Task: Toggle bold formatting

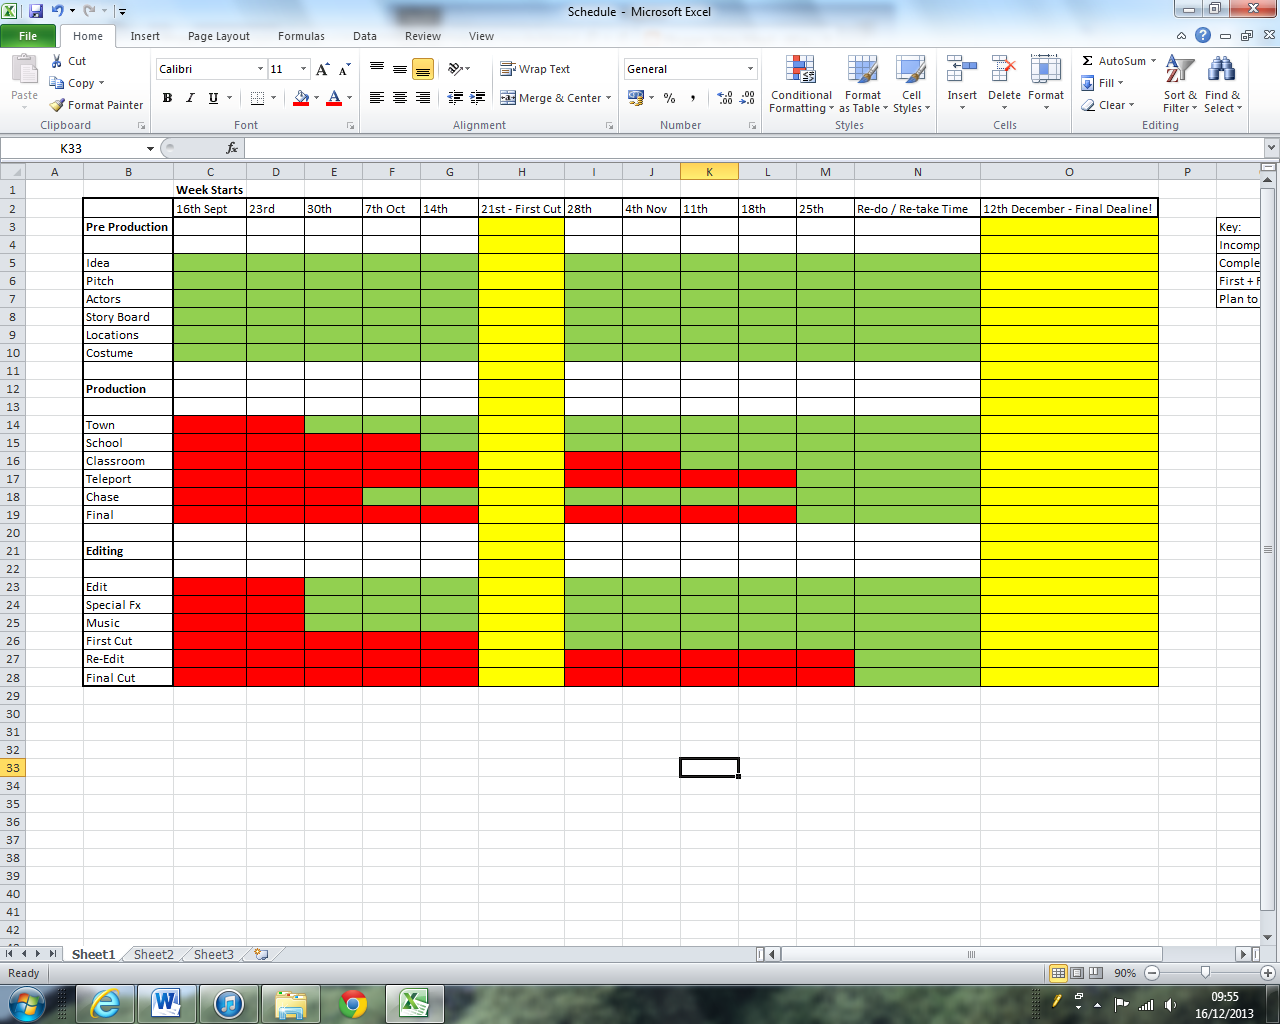Action: [167, 98]
